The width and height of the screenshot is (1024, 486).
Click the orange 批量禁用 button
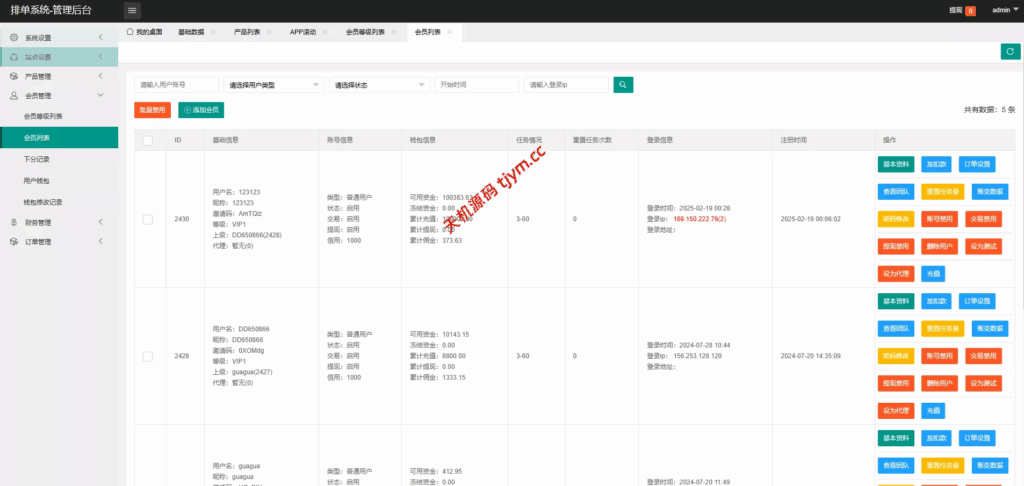[152, 110]
